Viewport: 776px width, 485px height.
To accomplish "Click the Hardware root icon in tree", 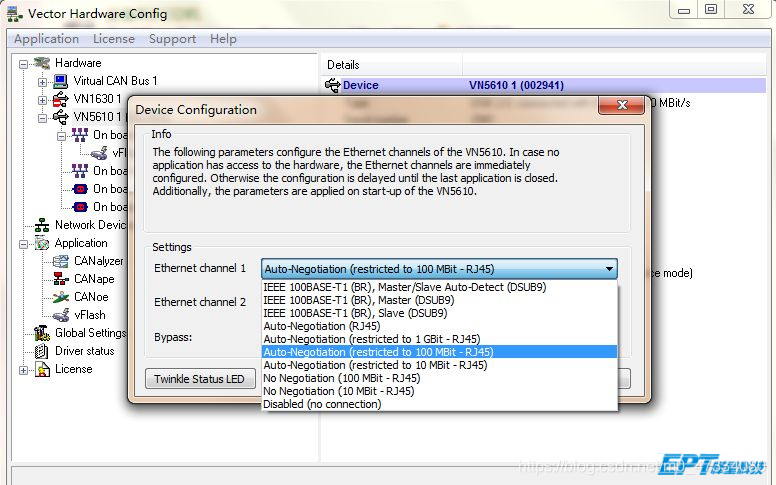I will click(42, 63).
